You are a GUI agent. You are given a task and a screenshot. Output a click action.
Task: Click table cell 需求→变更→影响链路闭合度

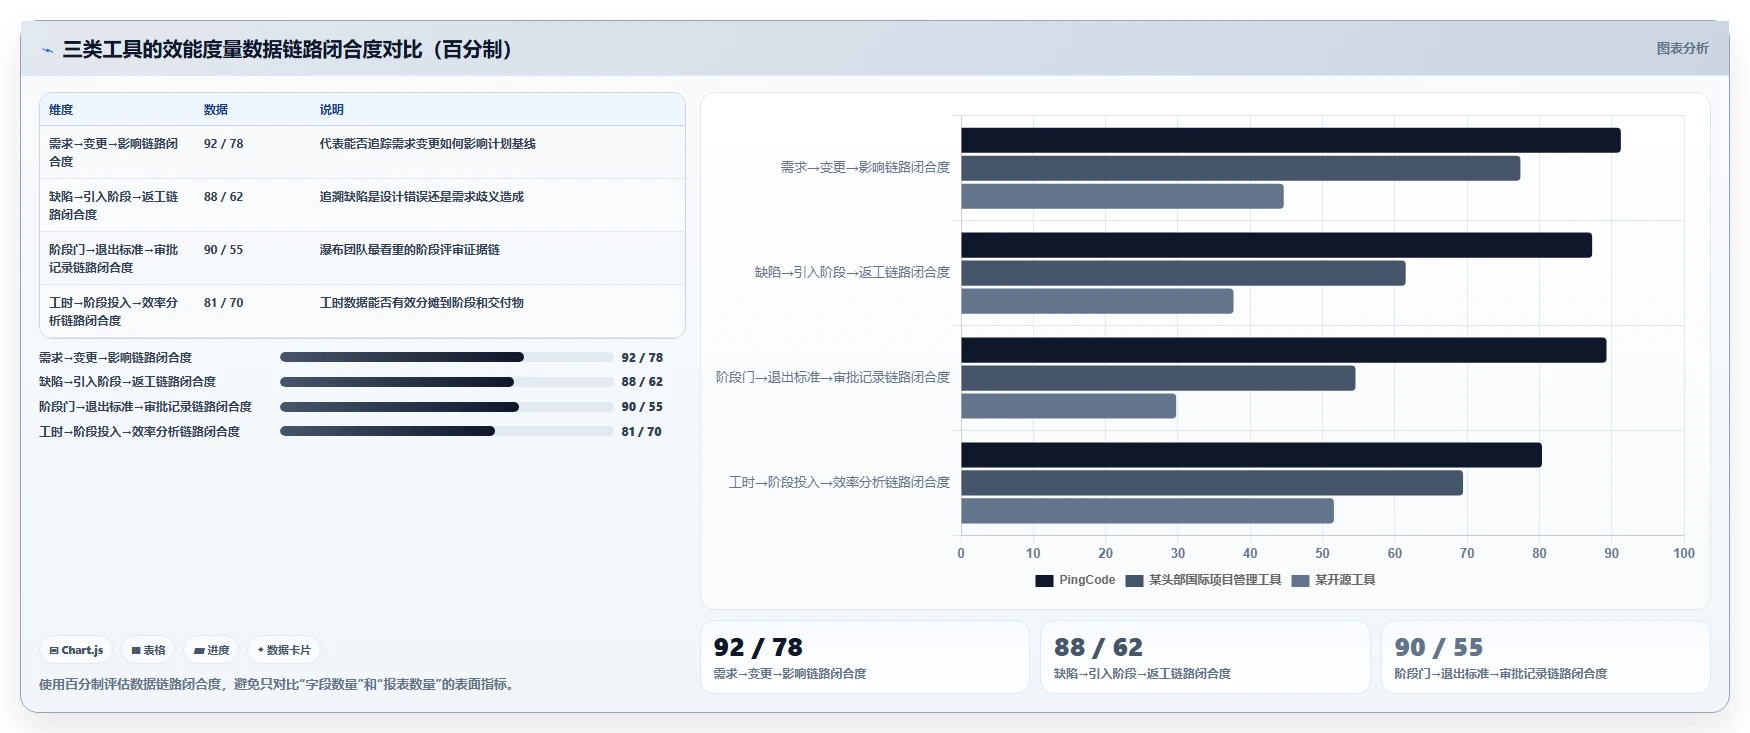click(115, 152)
